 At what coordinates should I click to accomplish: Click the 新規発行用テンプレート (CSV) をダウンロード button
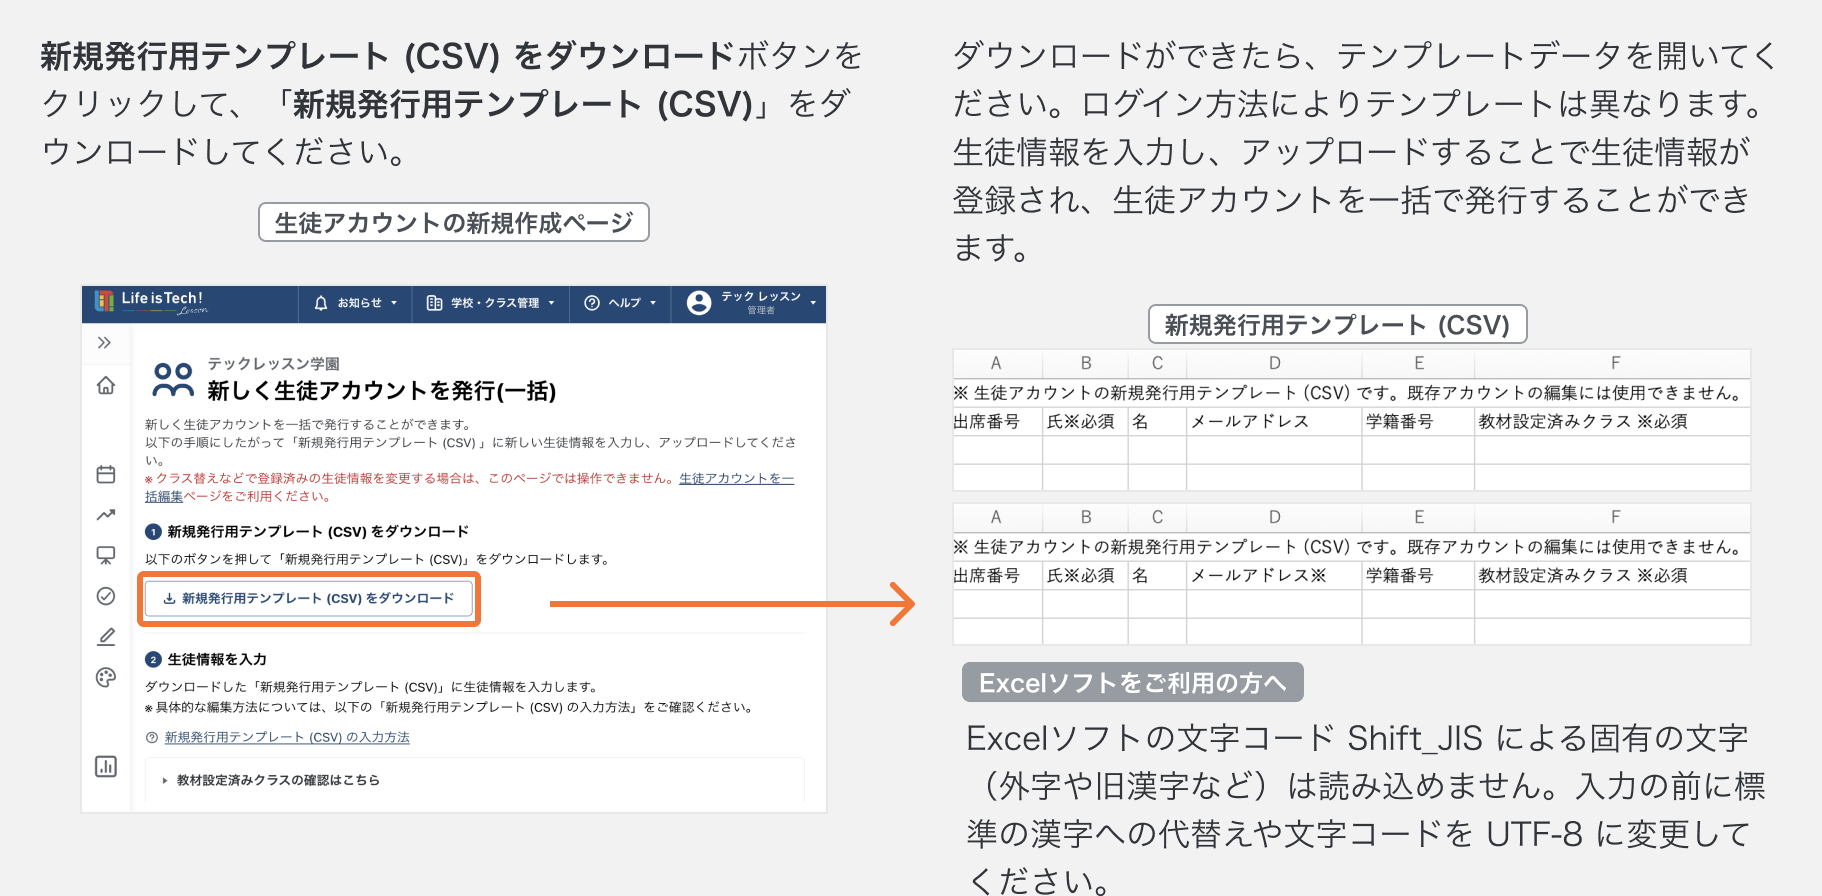point(309,598)
